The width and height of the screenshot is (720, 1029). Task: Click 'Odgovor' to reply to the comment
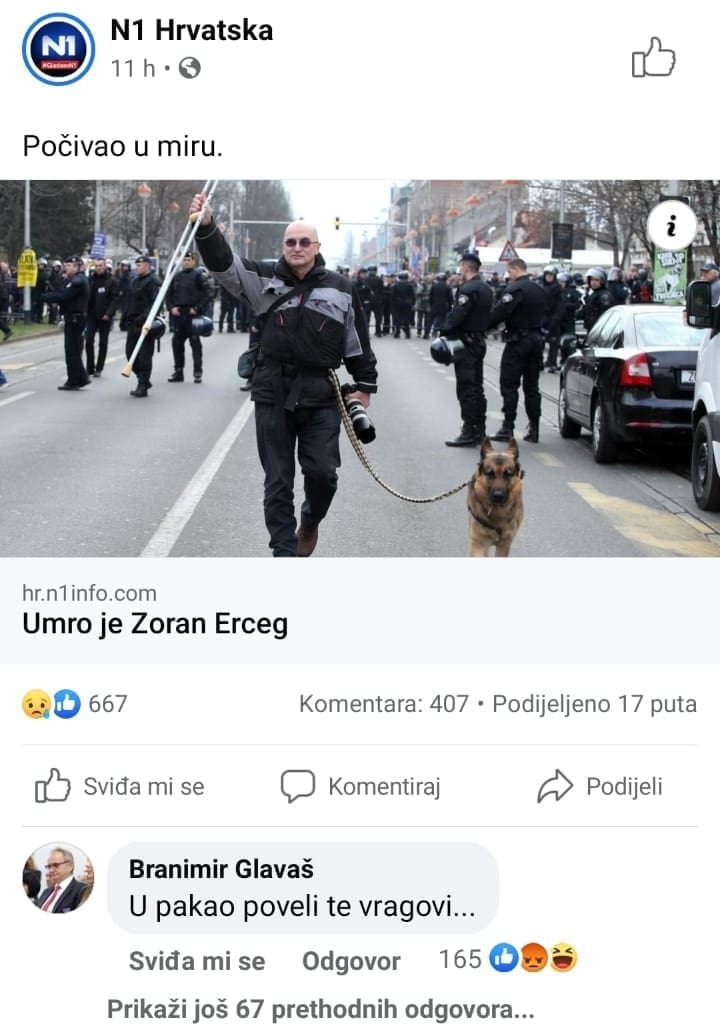[x=351, y=961]
